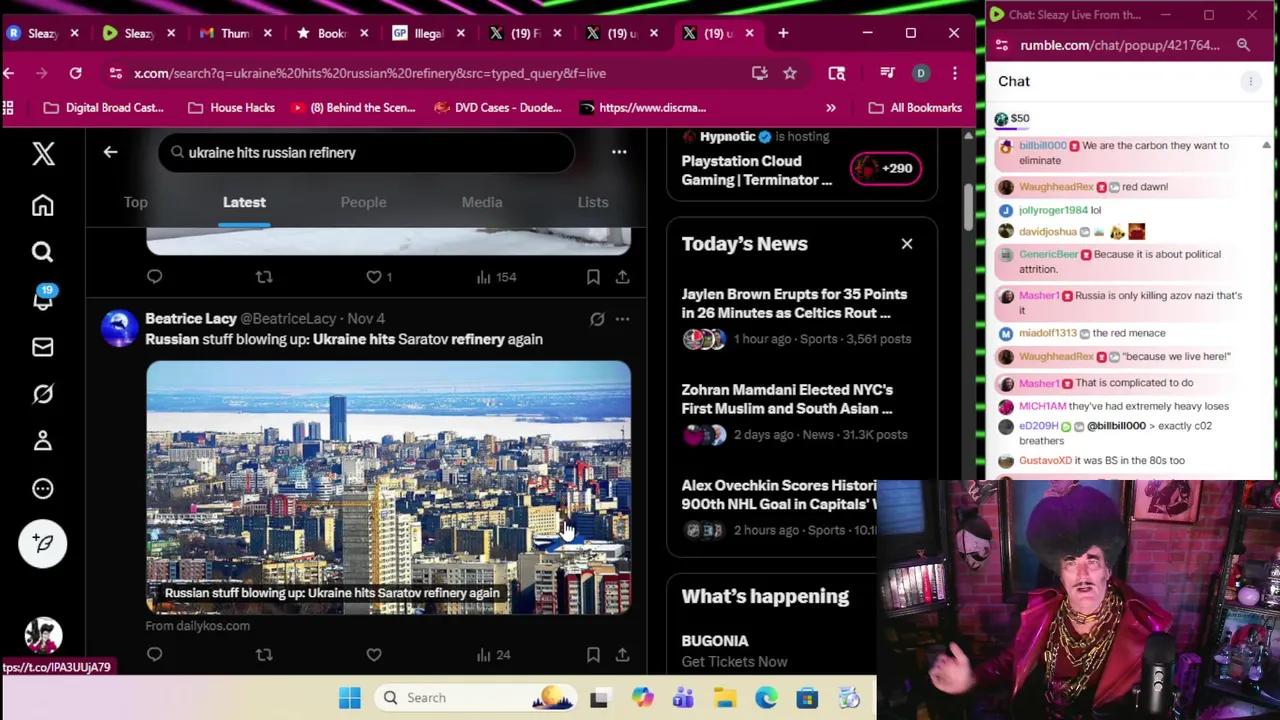Reply to the Beatrice Lacy post
The image size is (1280, 720).
(x=154, y=654)
